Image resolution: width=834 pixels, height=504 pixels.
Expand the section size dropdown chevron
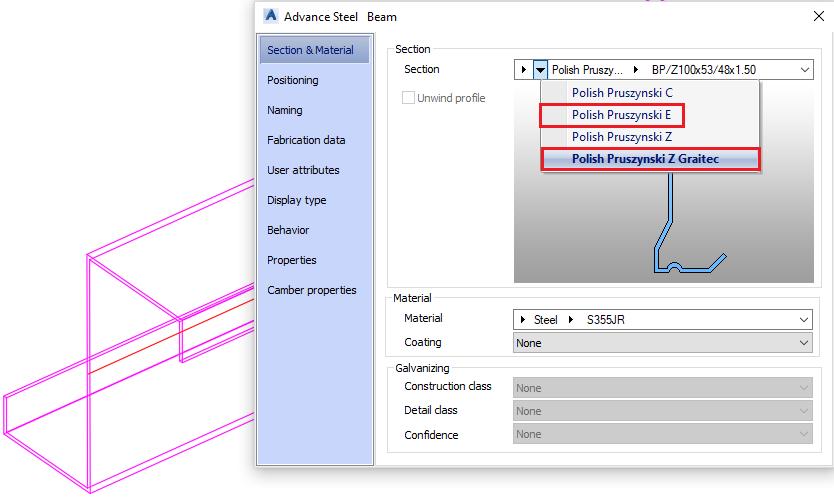804,70
